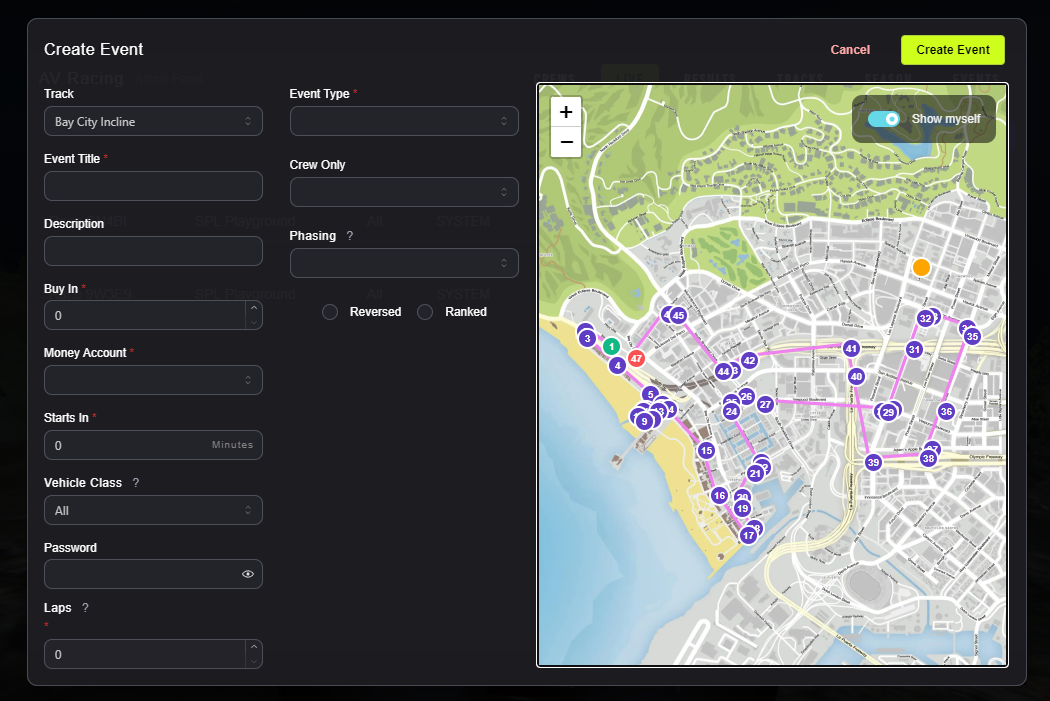Click green checkpoint marker 1 on map
Image resolution: width=1050 pixels, height=701 pixels.
[611, 346]
